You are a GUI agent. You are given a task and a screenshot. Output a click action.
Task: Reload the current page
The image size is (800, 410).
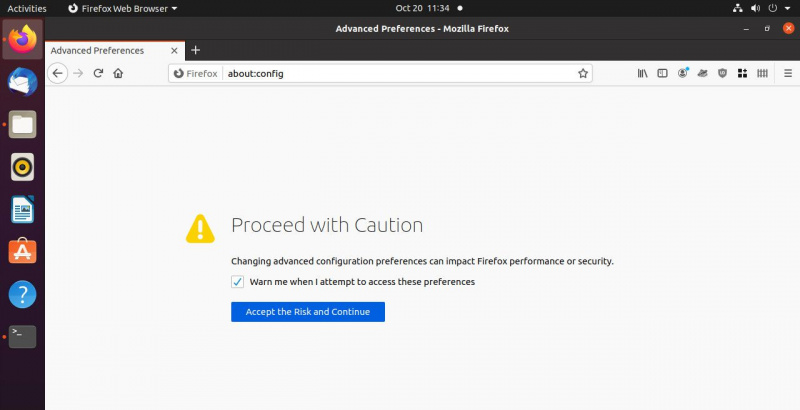pyautogui.click(x=98, y=73)
